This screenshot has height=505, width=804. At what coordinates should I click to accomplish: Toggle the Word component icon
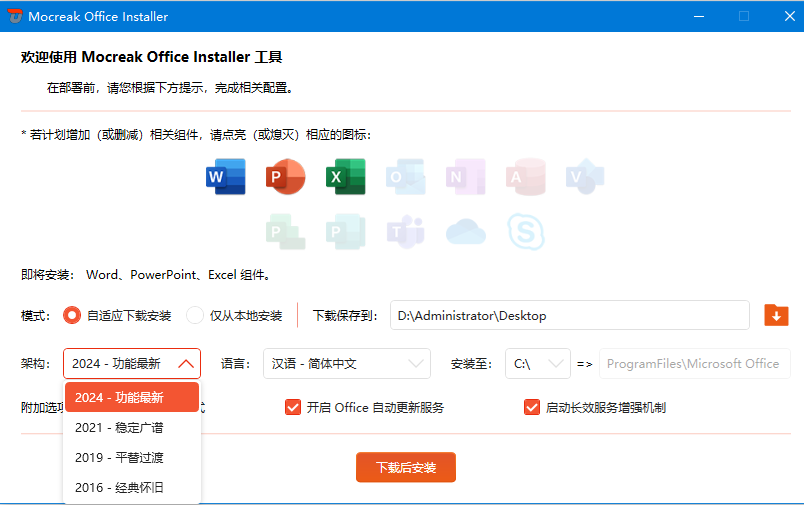(x=226, y=177)
